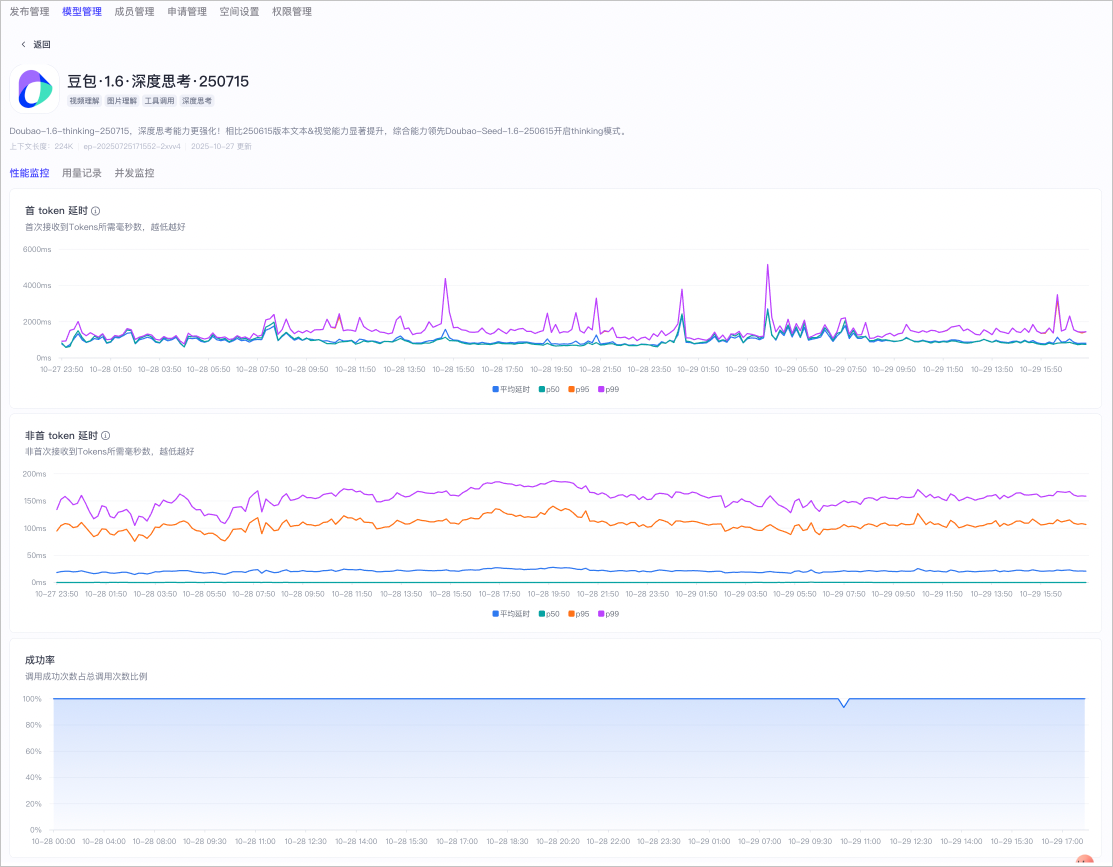Viewport: 1113px width, 867px height.
Task: Switch to the 并发监控 tab
Action: pyautogui.click(x=134, y=173)
